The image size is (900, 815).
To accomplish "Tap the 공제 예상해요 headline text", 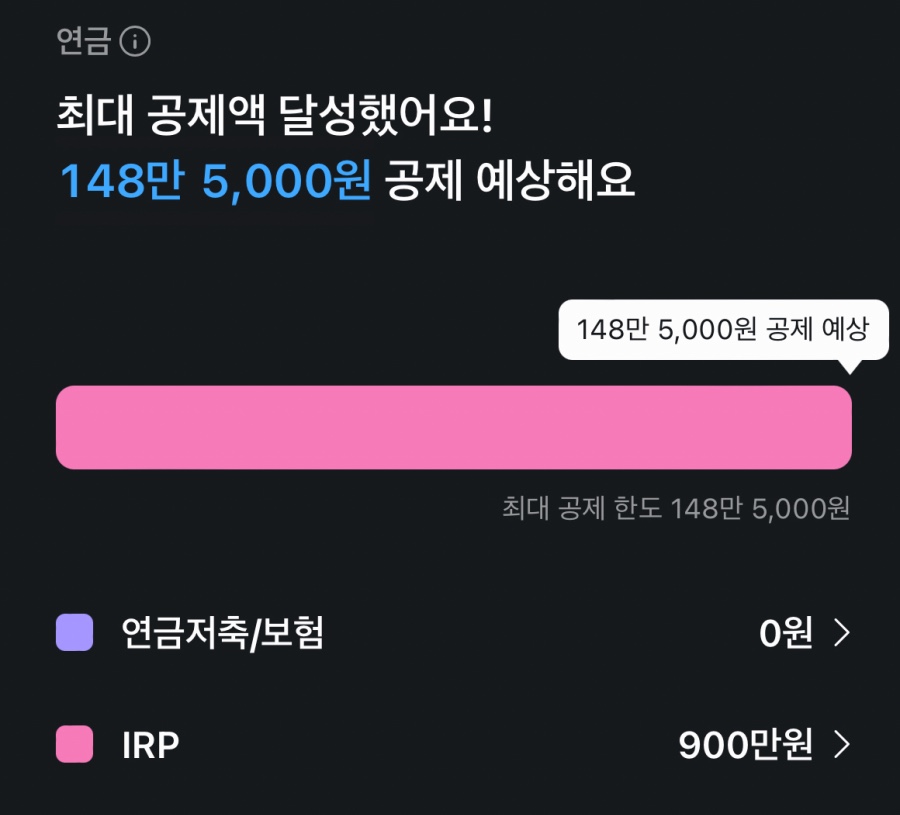I will tap(510, 182).
